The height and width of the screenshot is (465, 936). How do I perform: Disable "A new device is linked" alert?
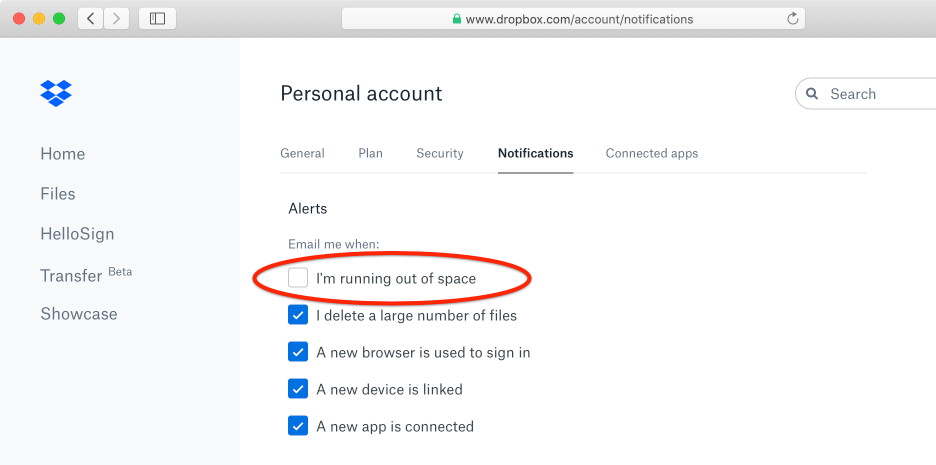tap(298, 389)
